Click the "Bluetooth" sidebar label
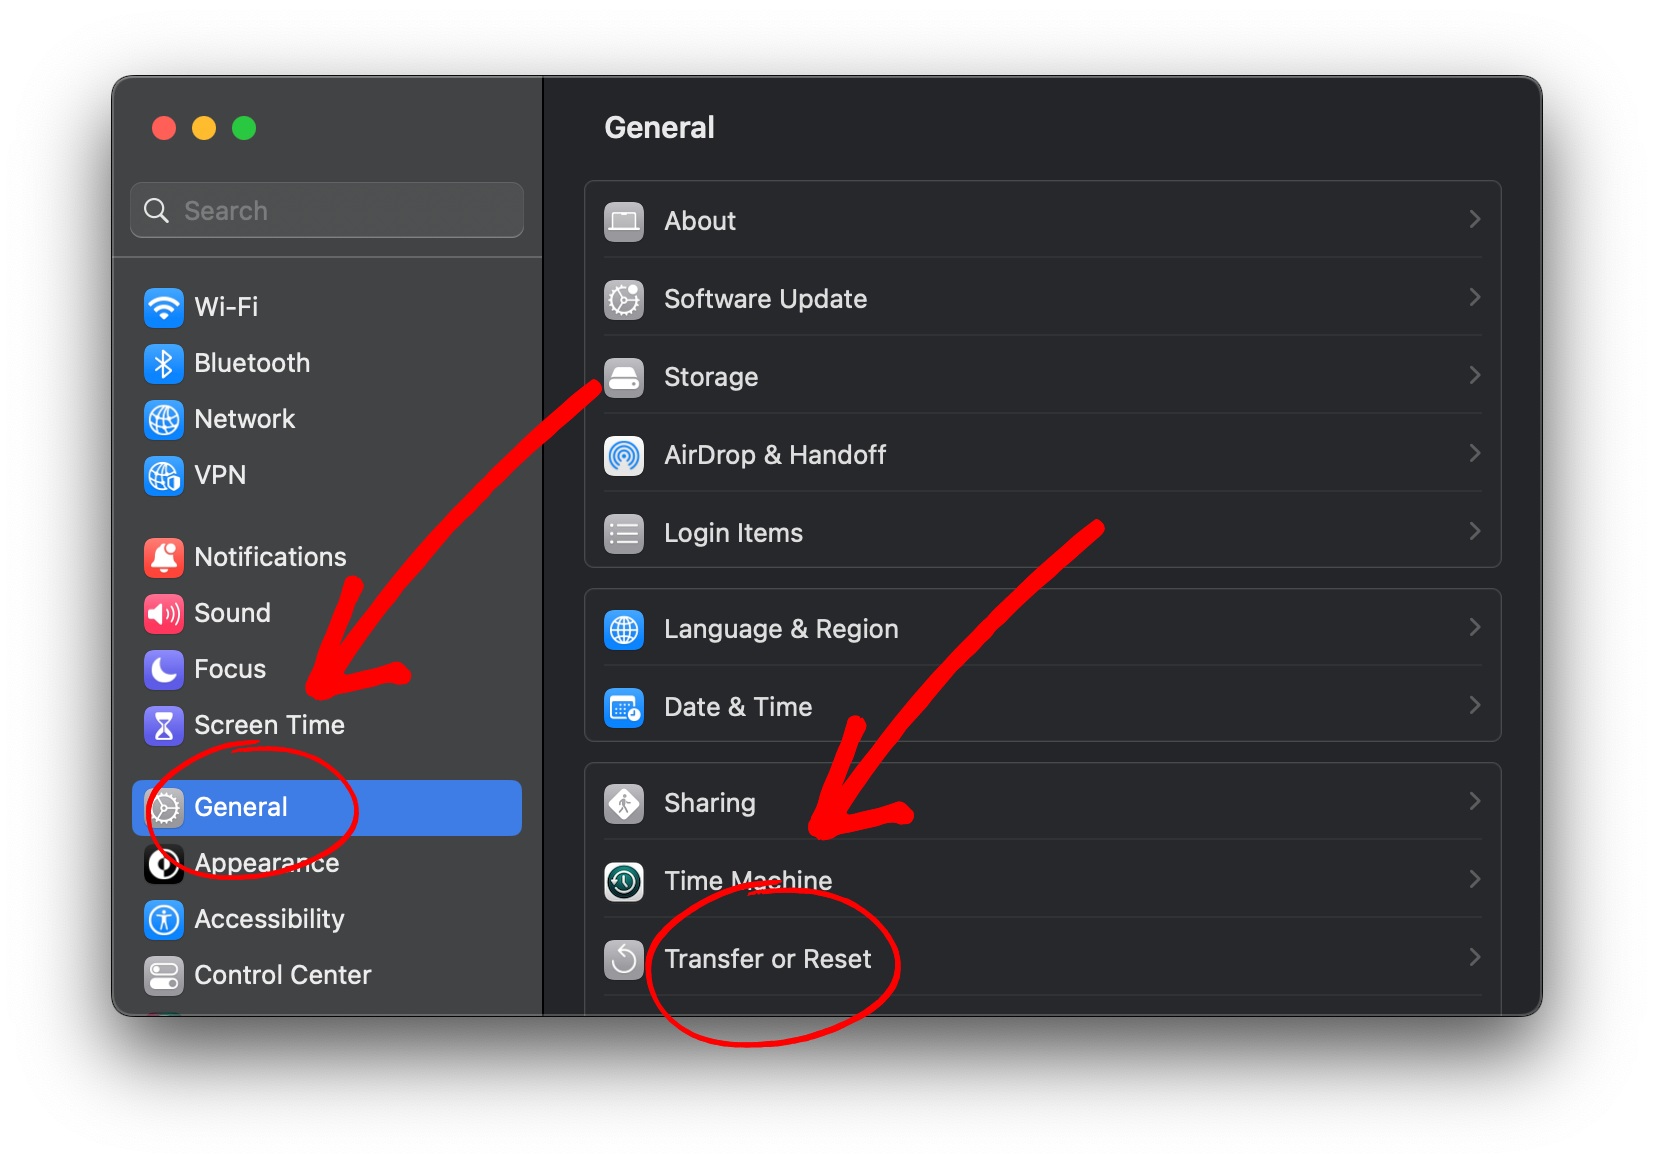 [x=252, y=363]
